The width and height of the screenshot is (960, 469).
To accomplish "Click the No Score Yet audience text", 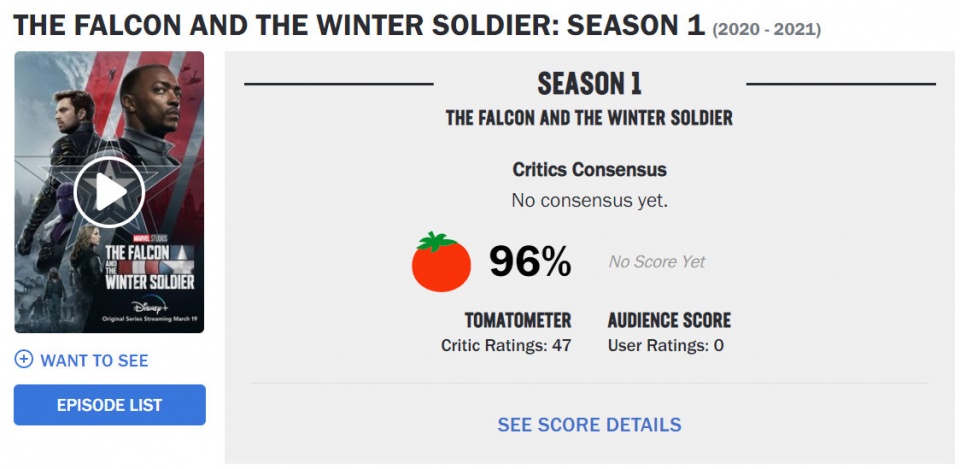I will tap(657, 262).
